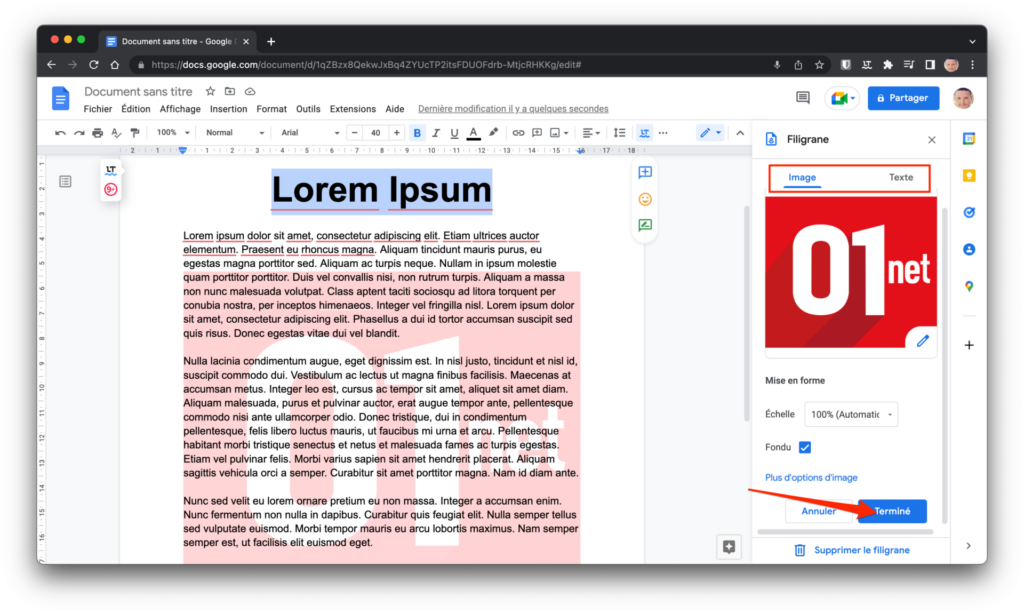Move document using folder icon

pos(230,91)
